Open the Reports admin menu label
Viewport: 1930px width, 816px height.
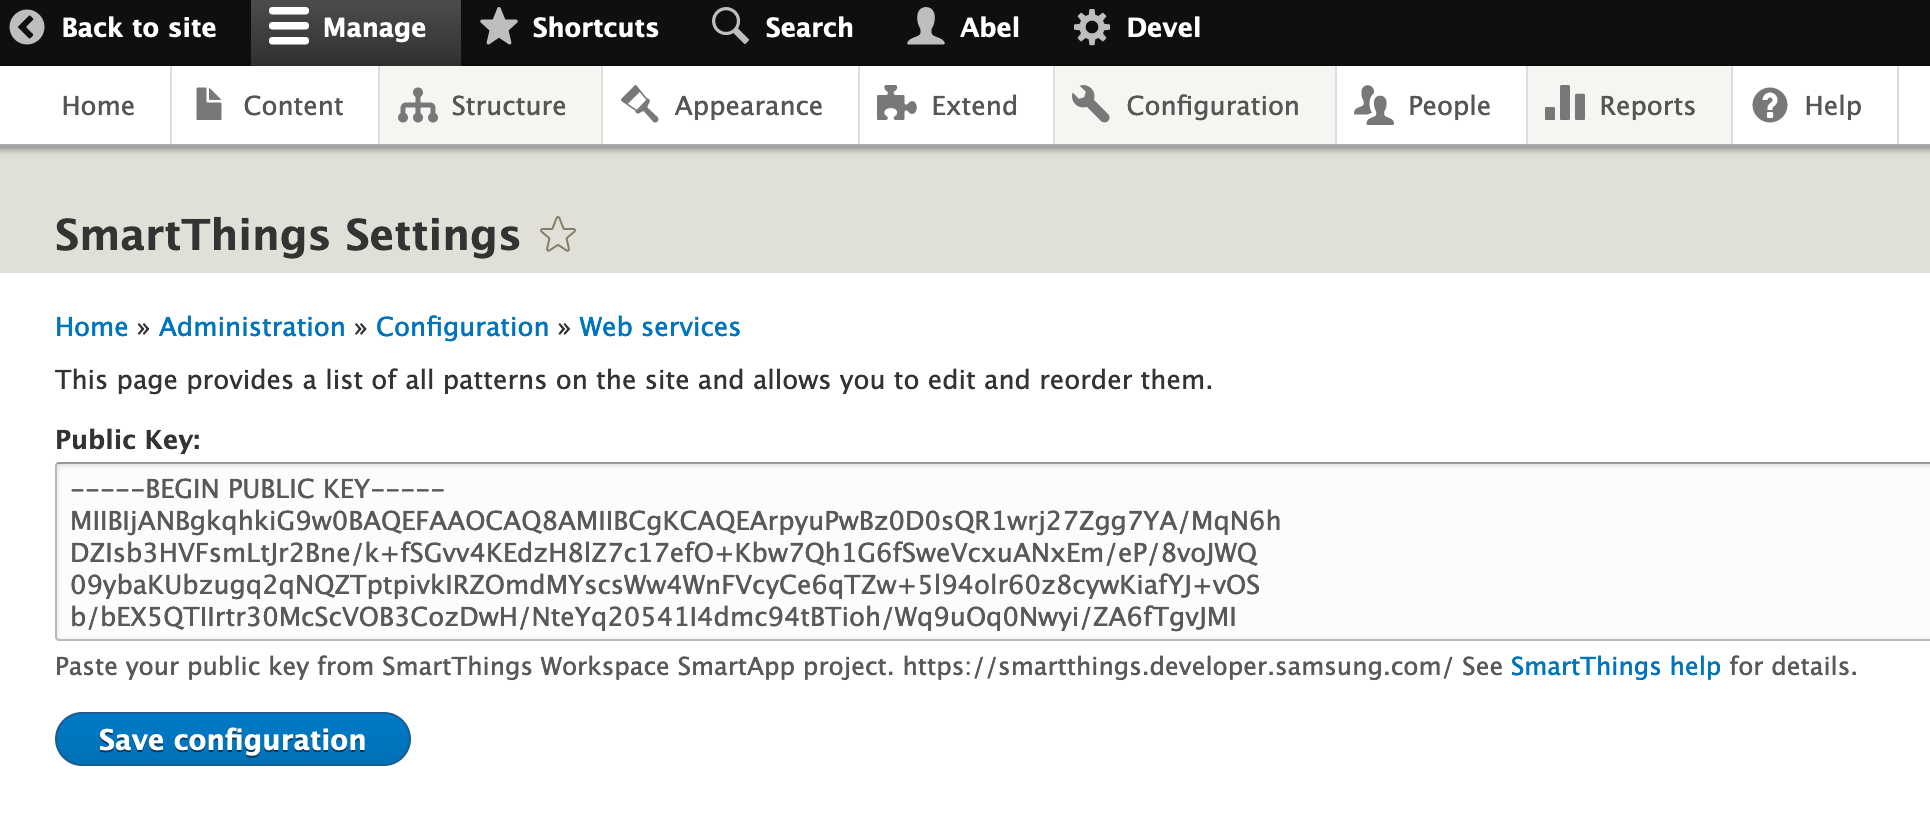click(1647, 106)
